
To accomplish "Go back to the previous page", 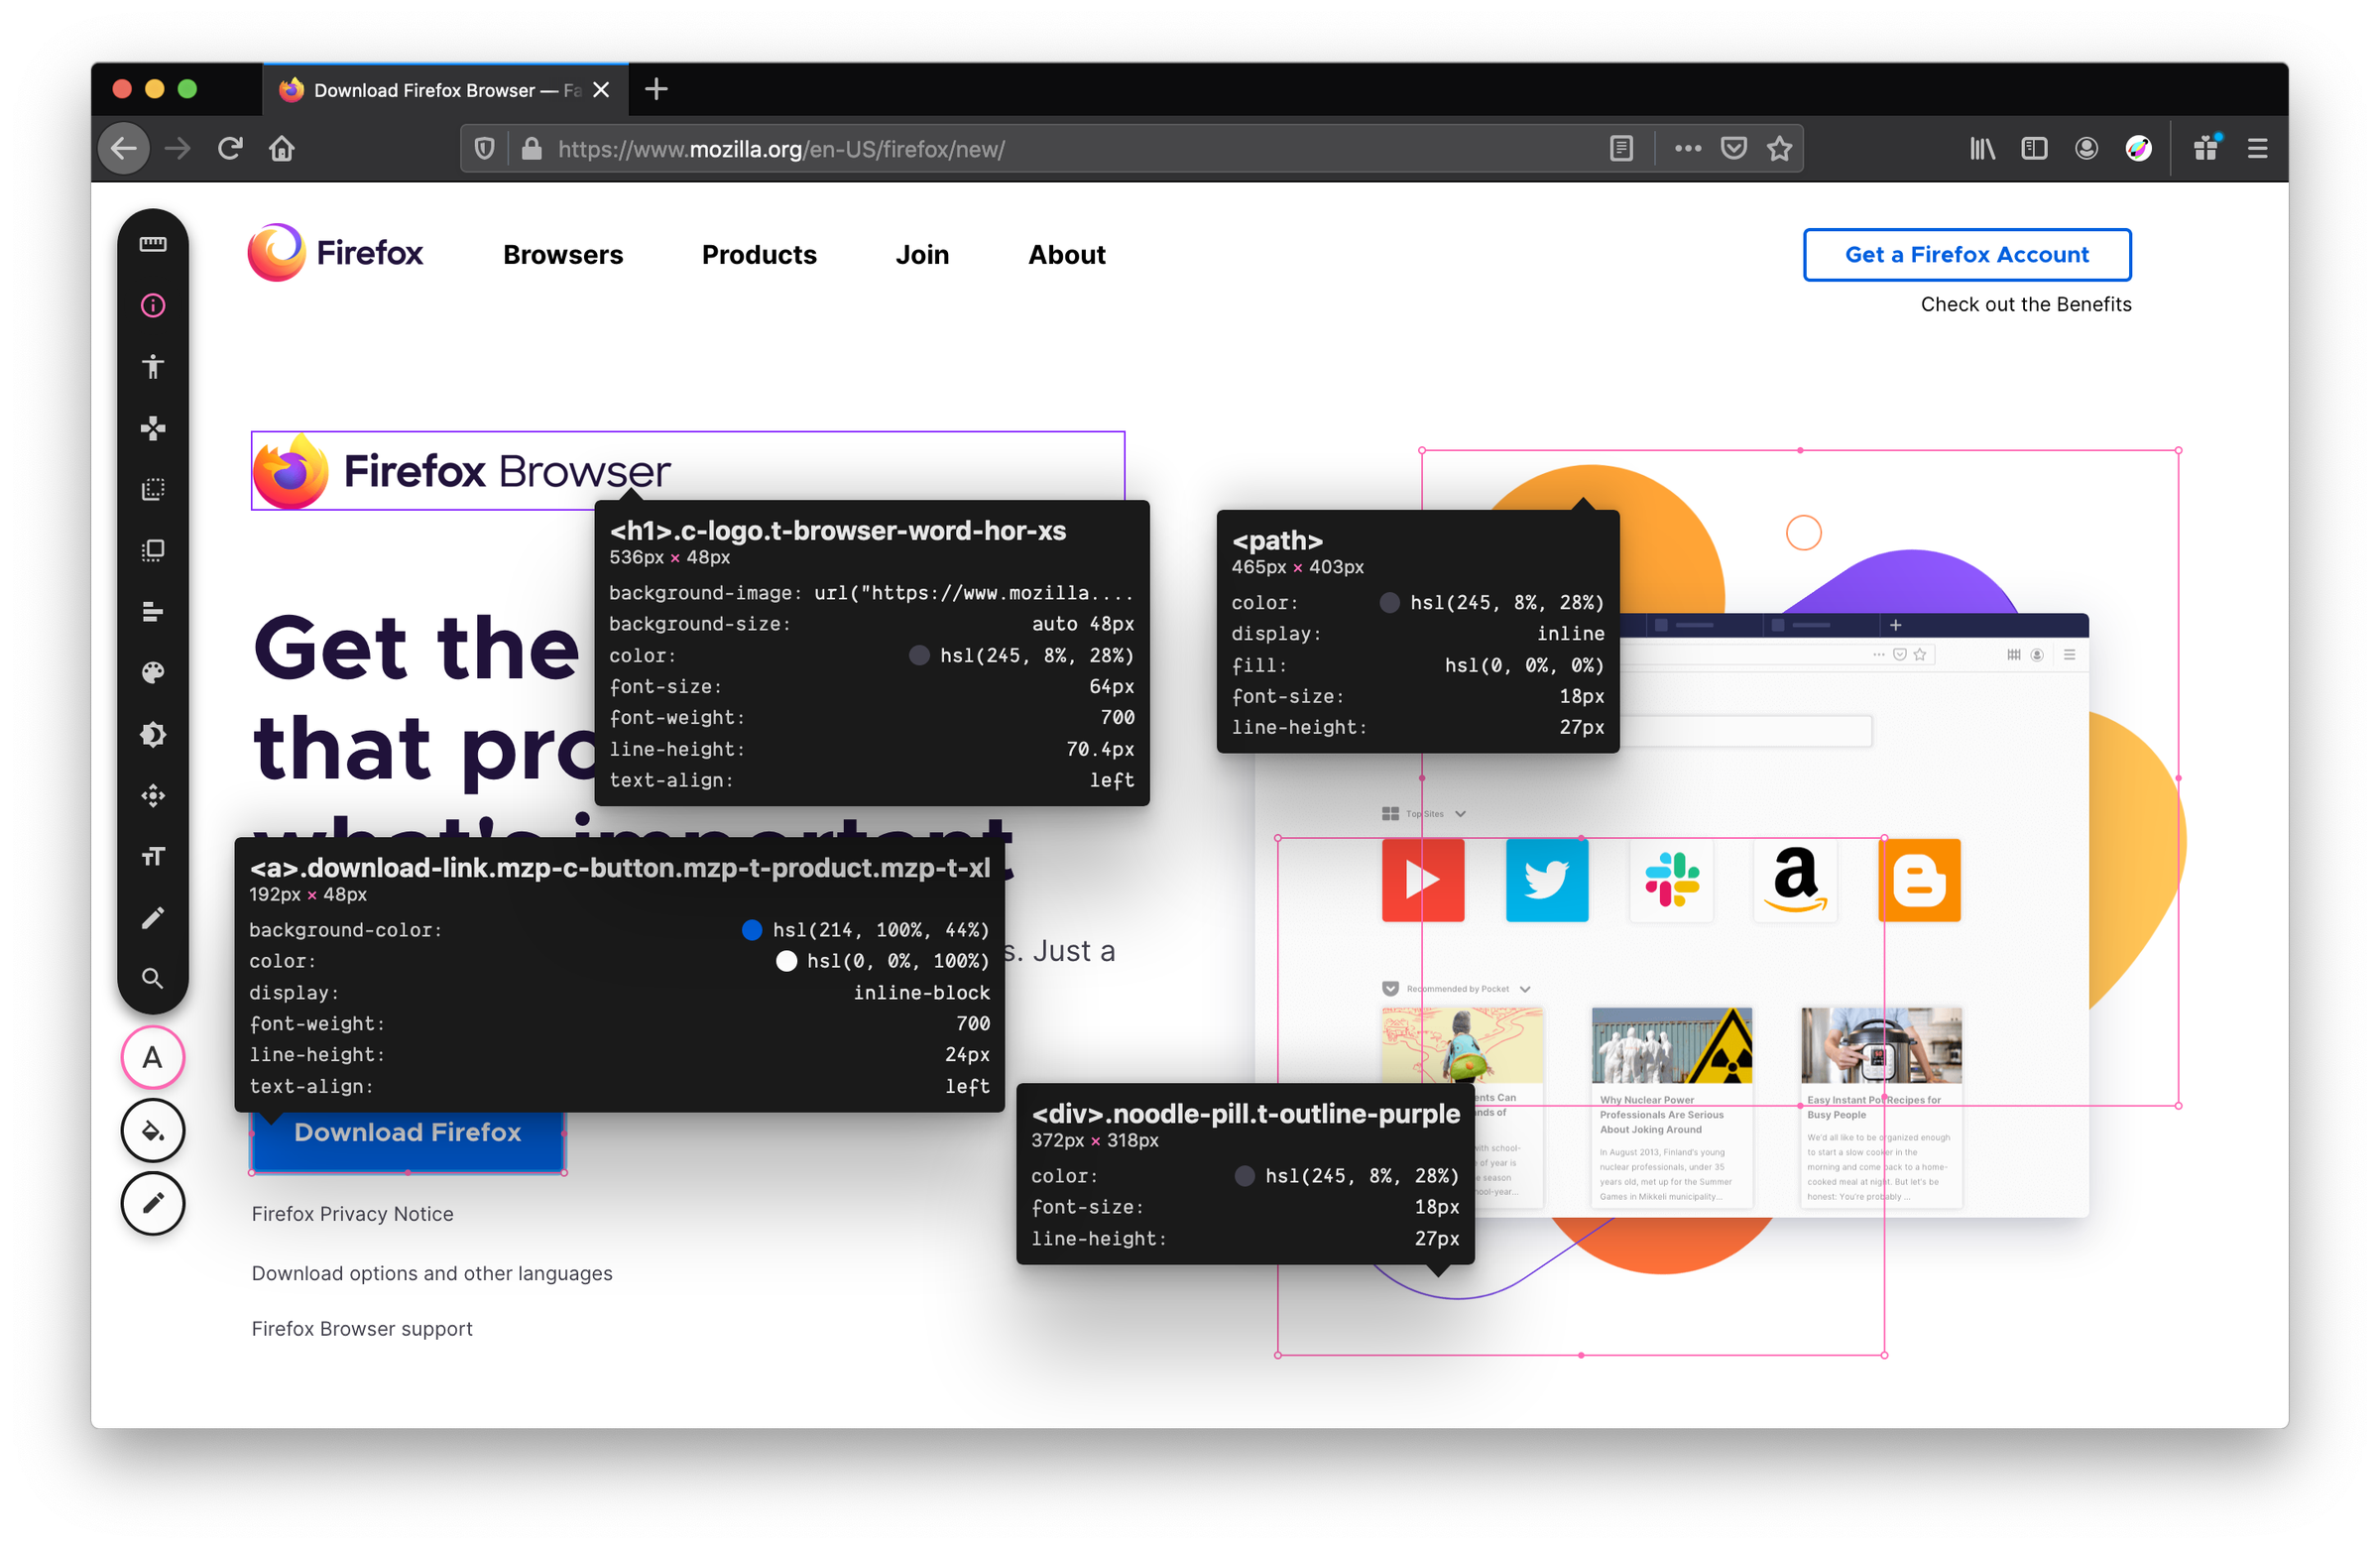I will (124, 149).
